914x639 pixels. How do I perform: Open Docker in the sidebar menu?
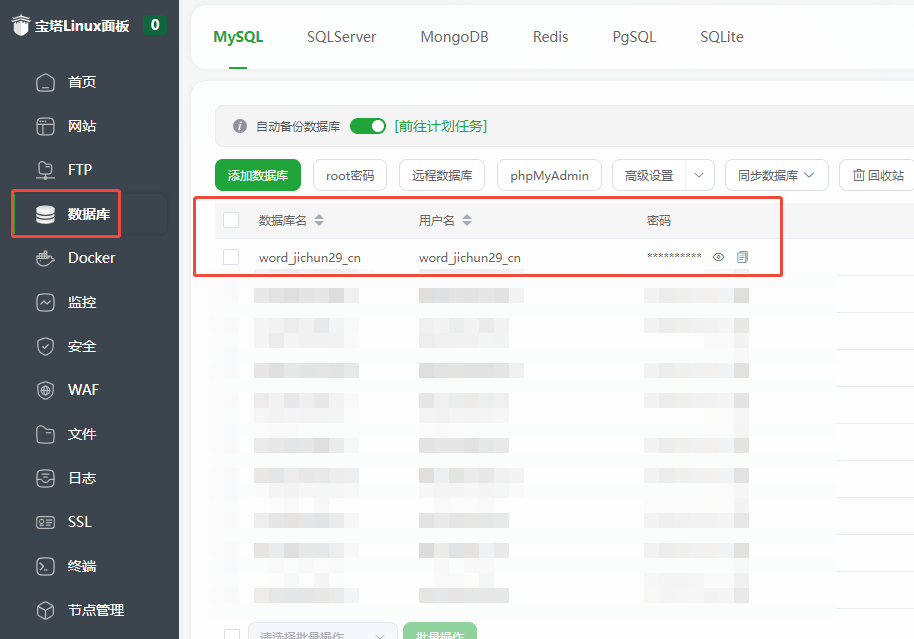click(92, 258)
